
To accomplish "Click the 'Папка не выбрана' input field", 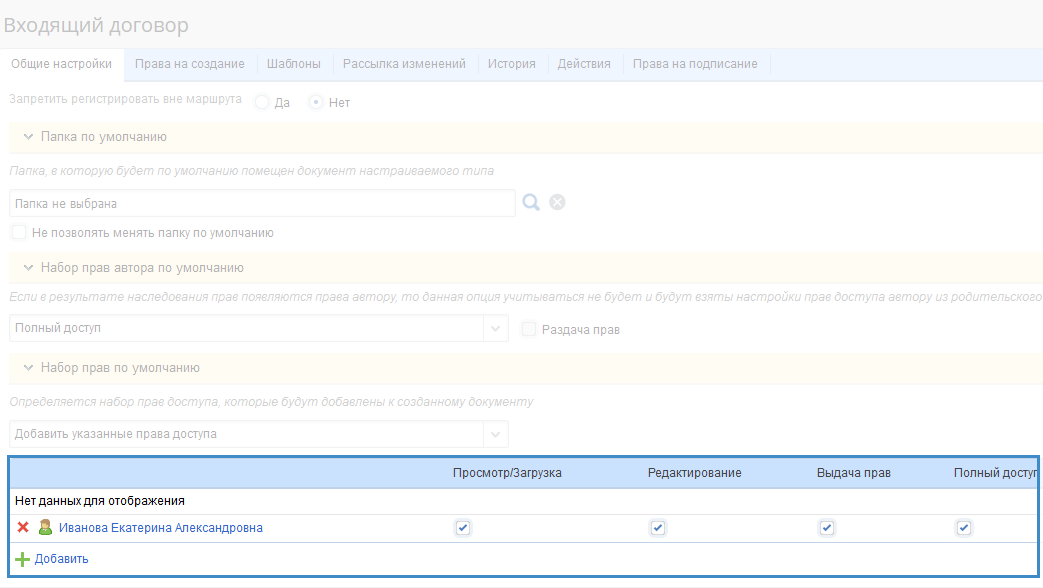I will tap(262, 203).
